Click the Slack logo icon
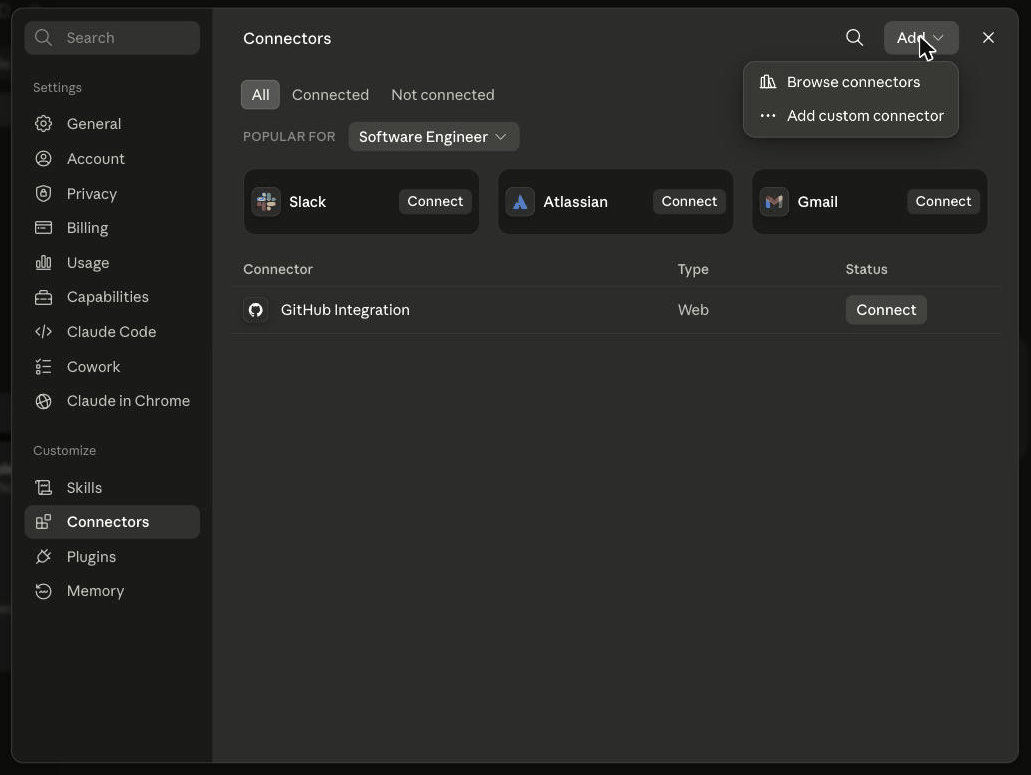1031x775 pixels. tap(266, 202)
